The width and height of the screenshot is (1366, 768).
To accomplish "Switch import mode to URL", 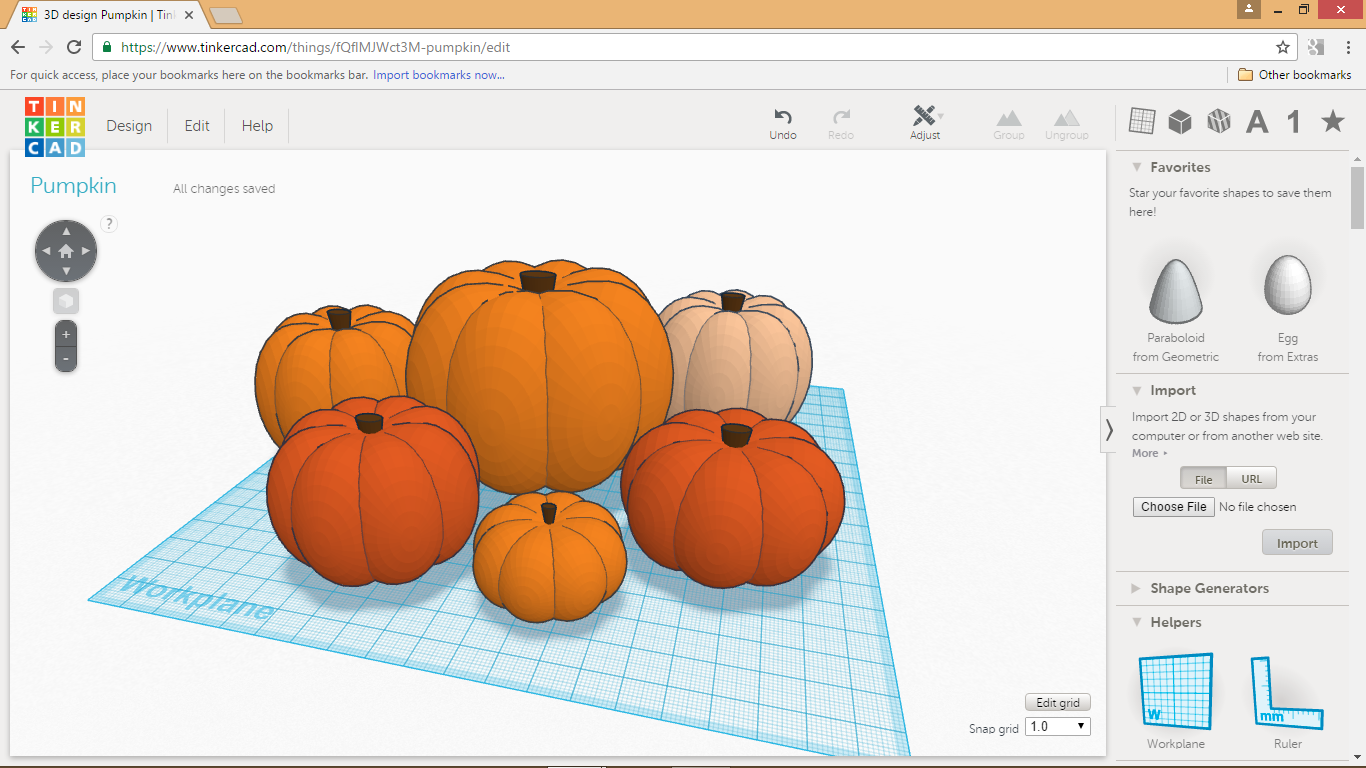I will [x=1251, y=478].
